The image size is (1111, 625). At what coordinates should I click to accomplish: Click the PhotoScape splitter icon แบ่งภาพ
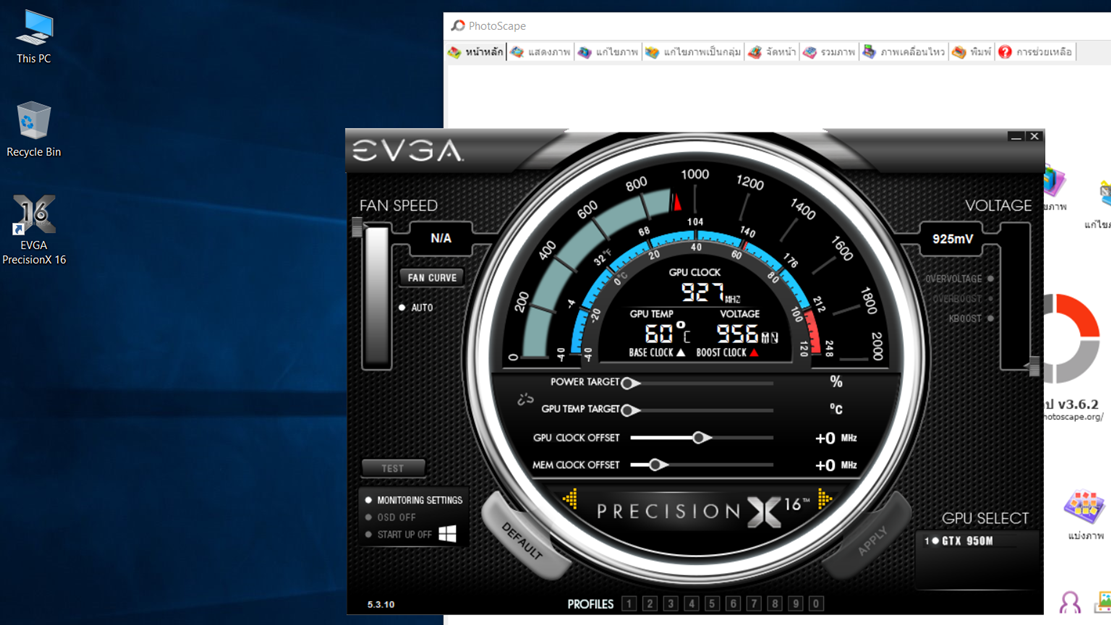click(1085, 516)
